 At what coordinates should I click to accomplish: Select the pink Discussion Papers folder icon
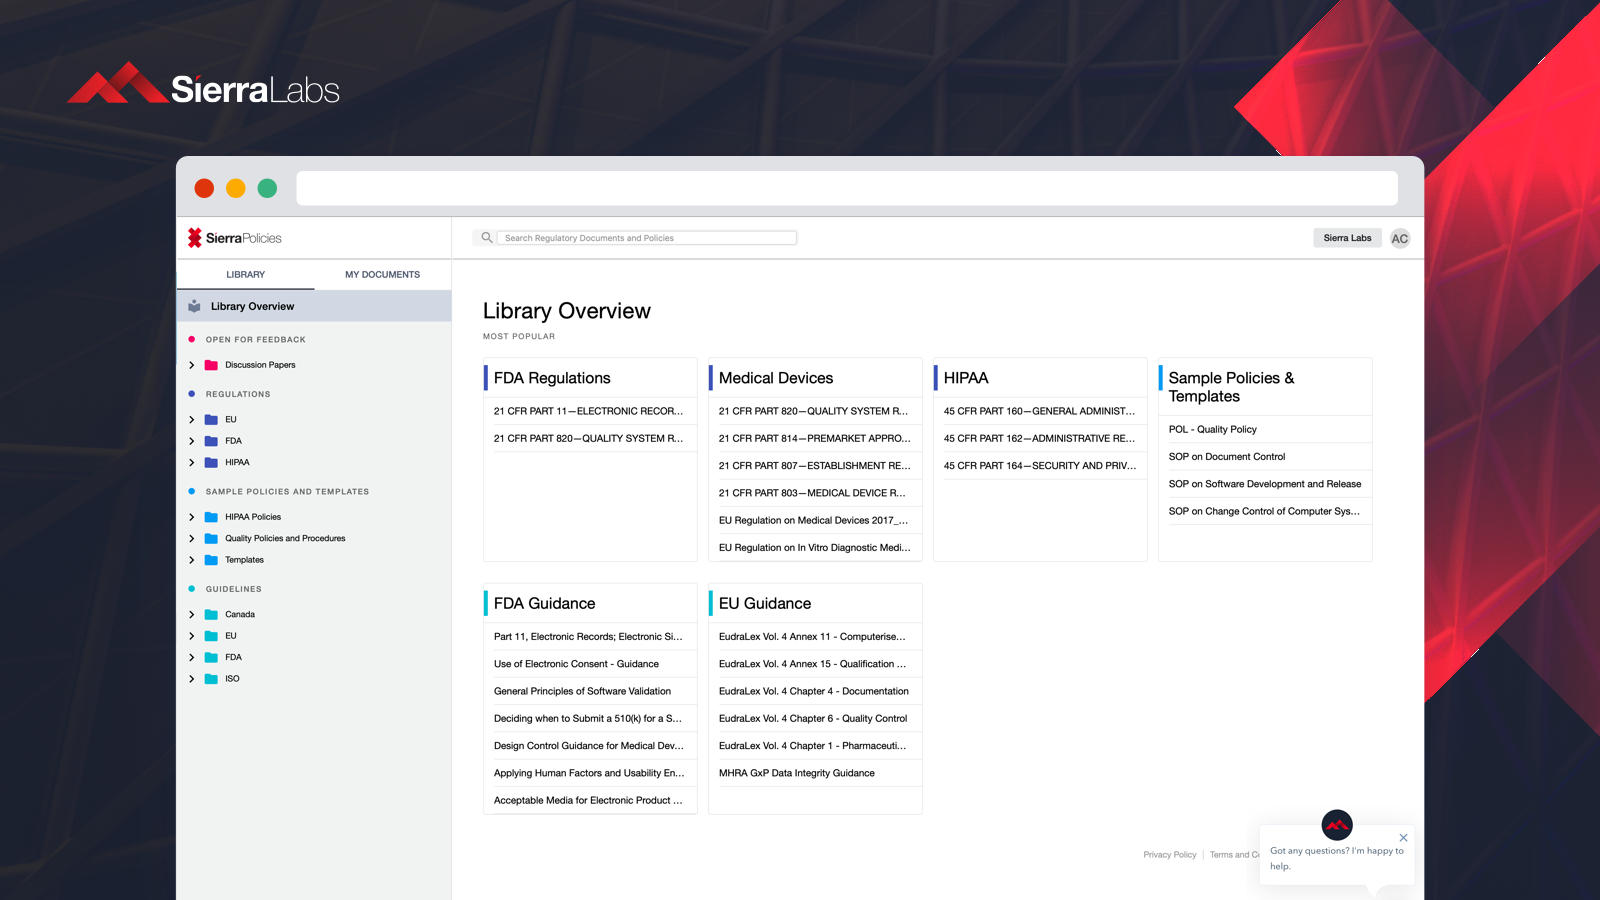pos(211,365)
